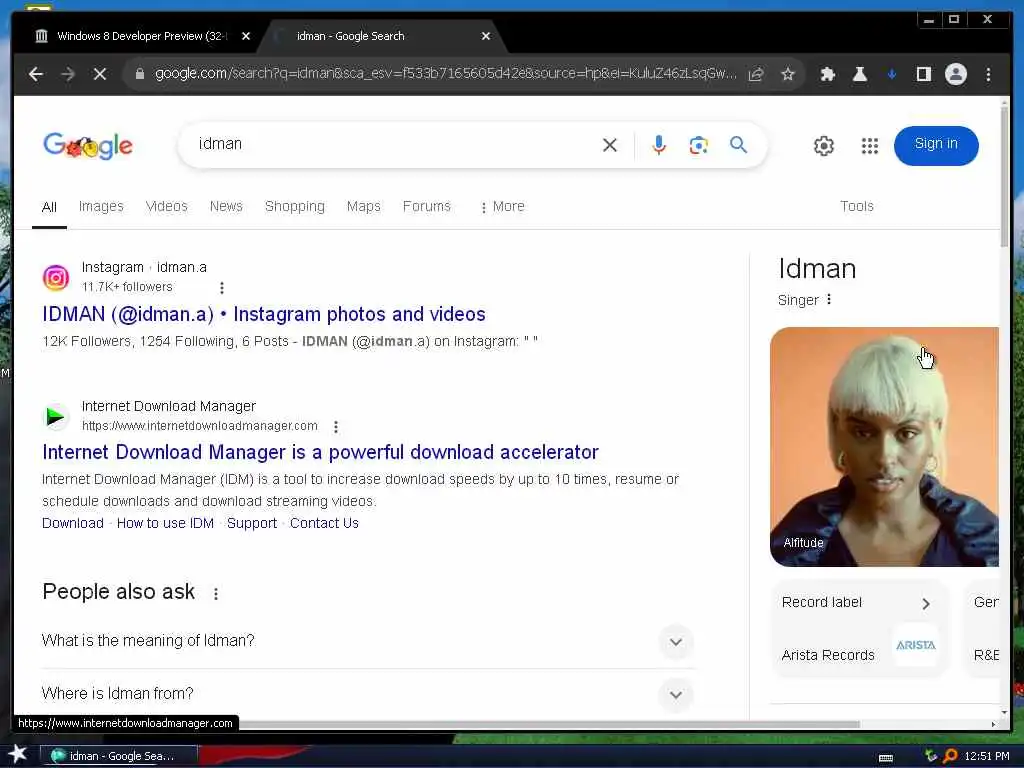Switch to the Images tab
The image size is (1024, 768).
click(x=101, y=206)
